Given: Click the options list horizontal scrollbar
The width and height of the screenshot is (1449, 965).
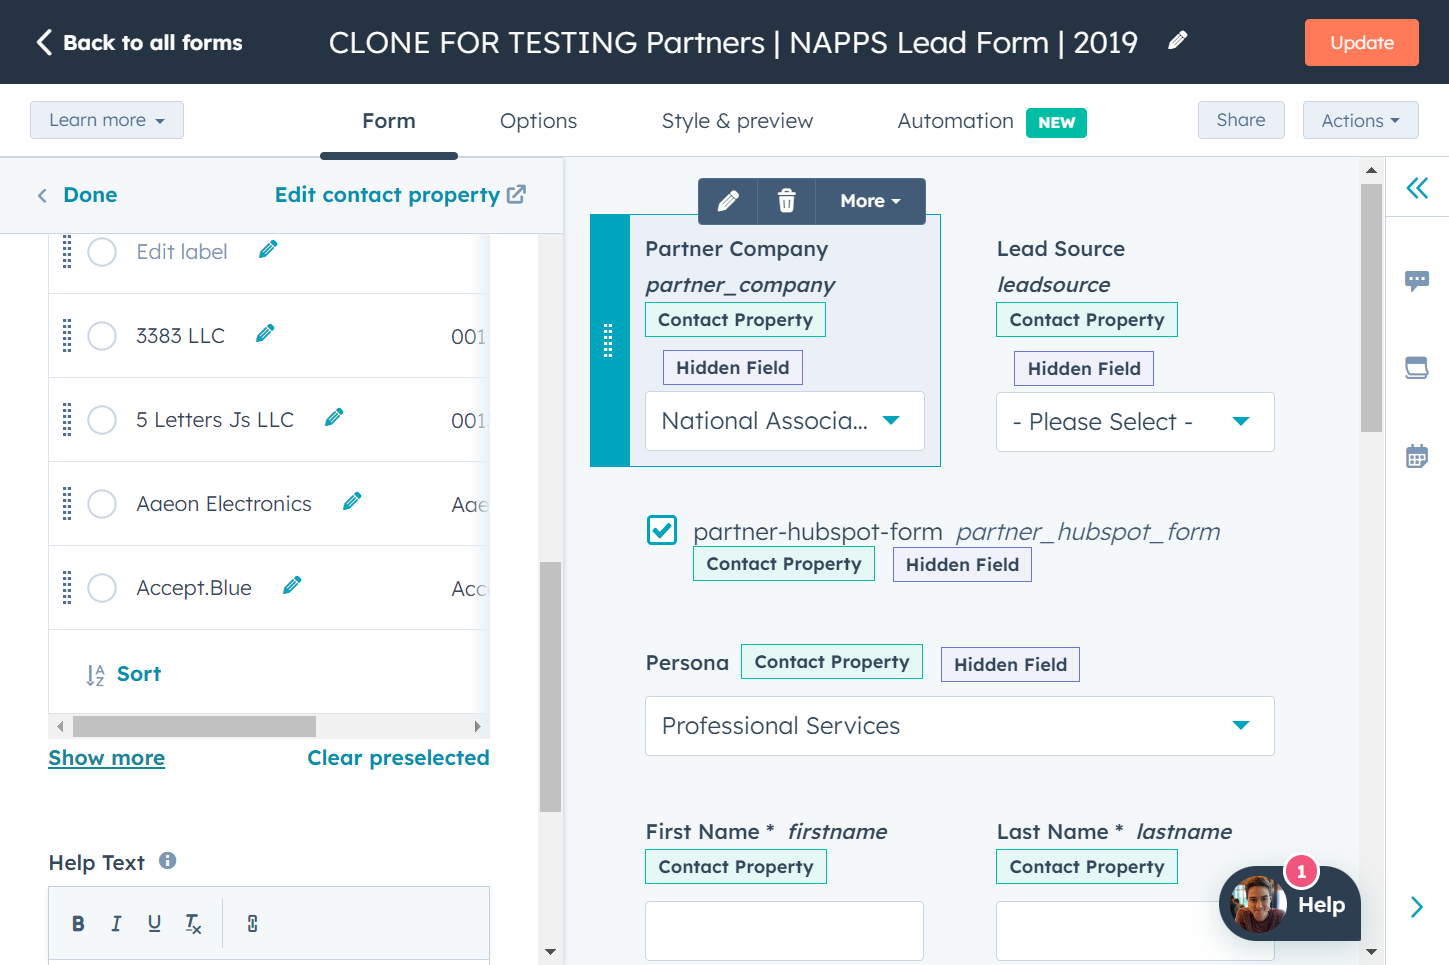Looking at the screenshot, I should tap(195, 726).
